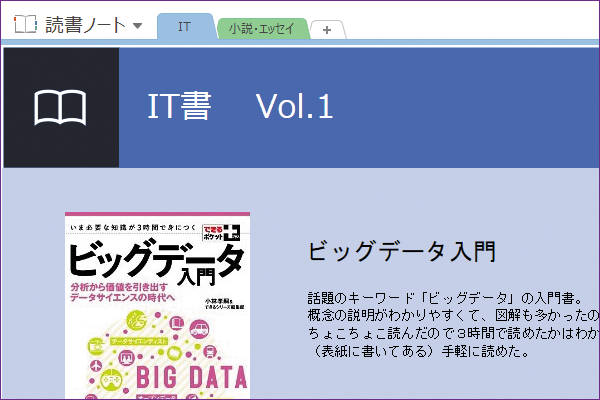Click the 読書ノート notebook name
Screen dimensions: 600x400
(x=85, y=25)
